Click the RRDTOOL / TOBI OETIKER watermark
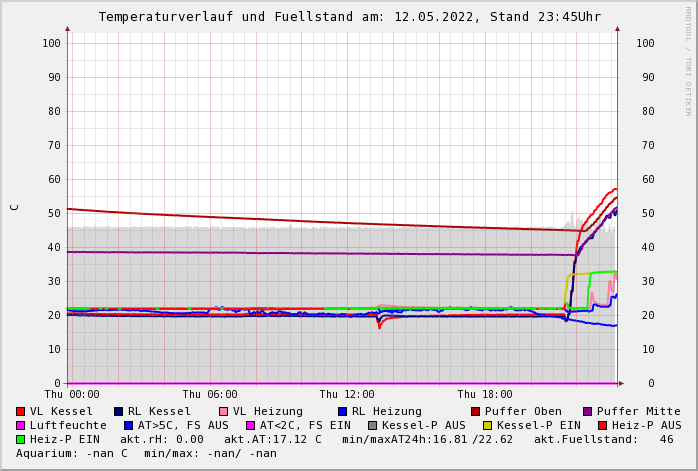The height and width of the screenshot is (471, 698). coord(688,60)
